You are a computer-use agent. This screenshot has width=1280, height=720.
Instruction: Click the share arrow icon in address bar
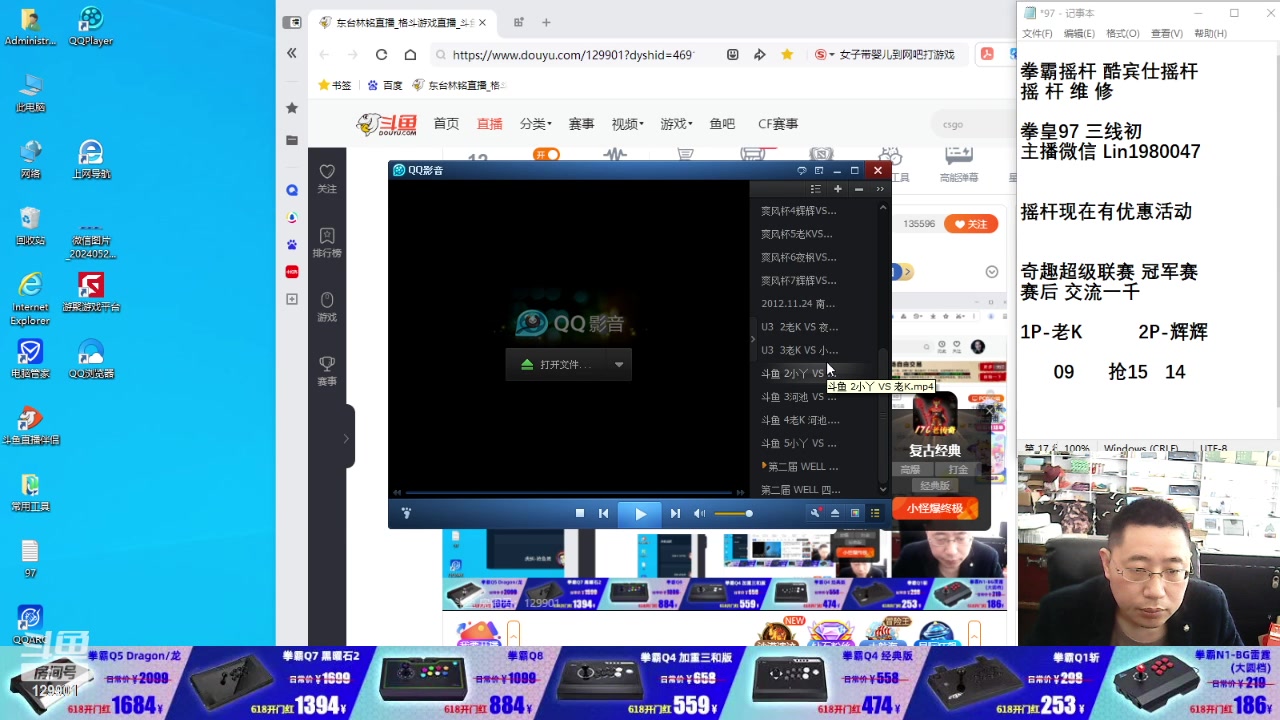[759, 55]
